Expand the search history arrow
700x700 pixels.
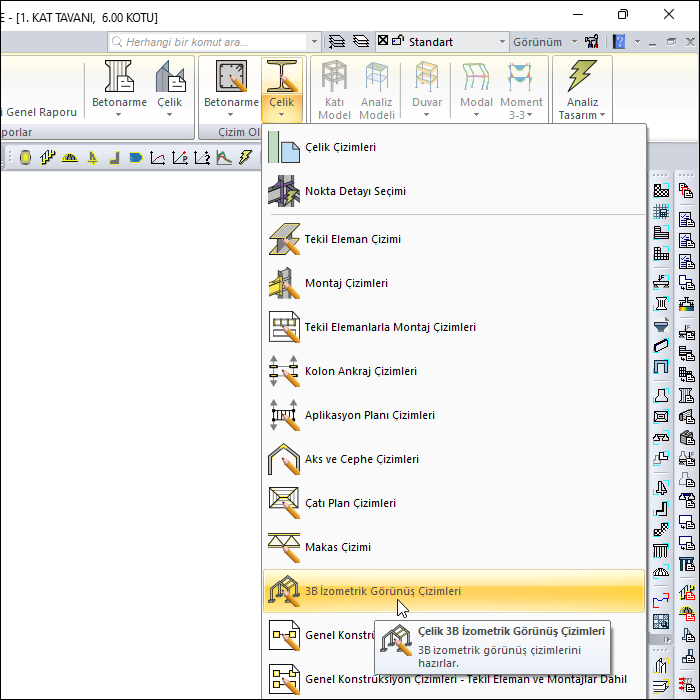point(314,42)
